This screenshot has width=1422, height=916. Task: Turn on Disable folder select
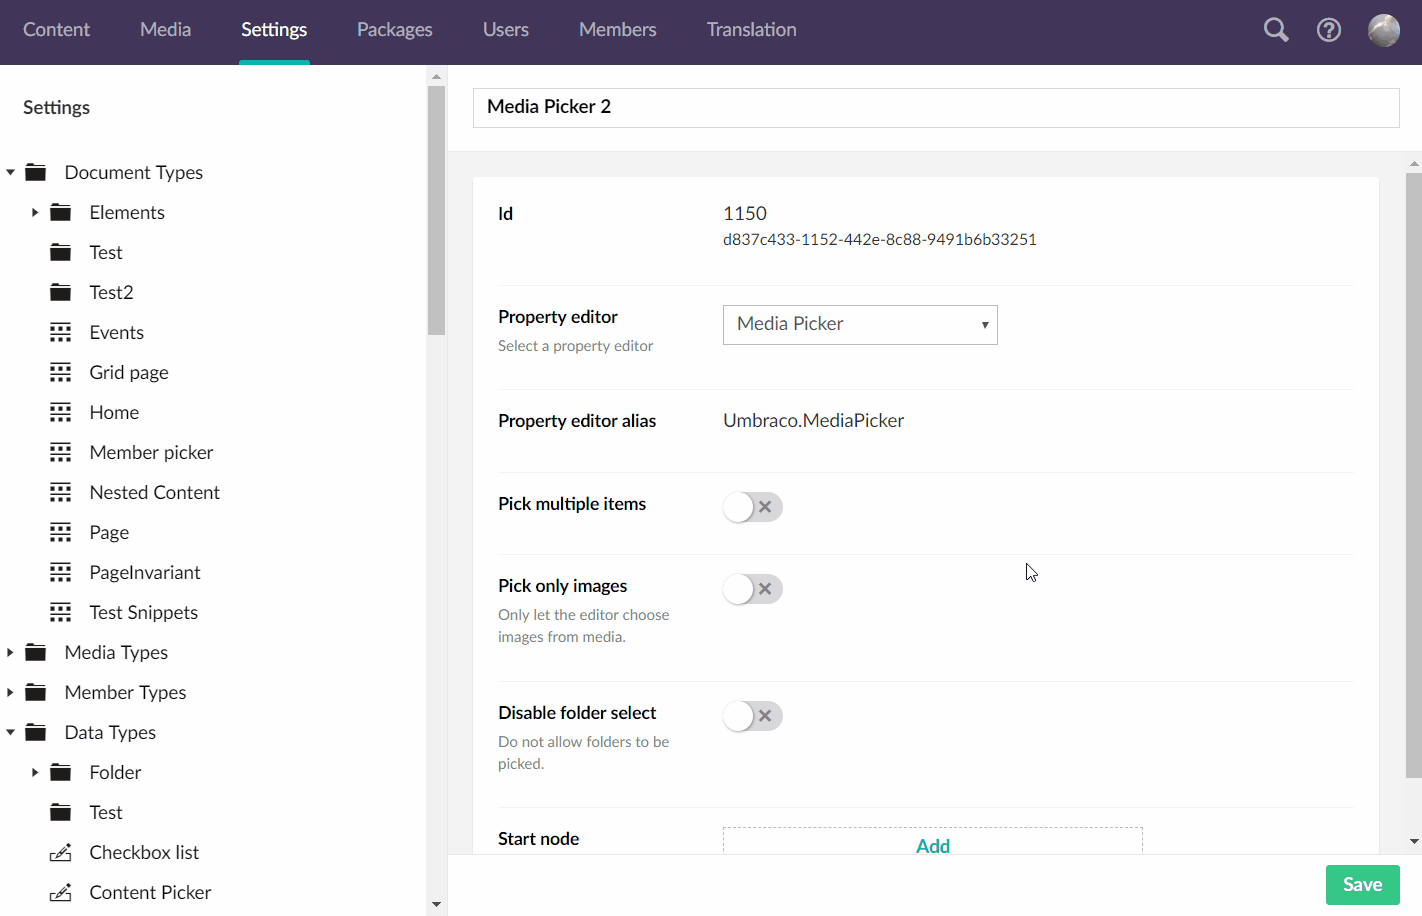[x=752, y=716]
